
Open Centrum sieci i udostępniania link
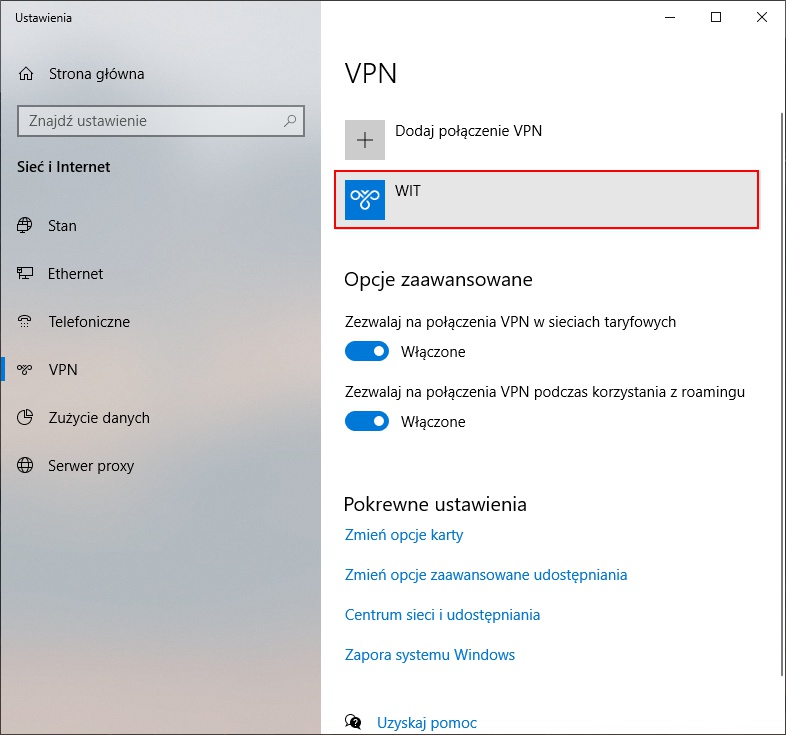pos(442,615)
